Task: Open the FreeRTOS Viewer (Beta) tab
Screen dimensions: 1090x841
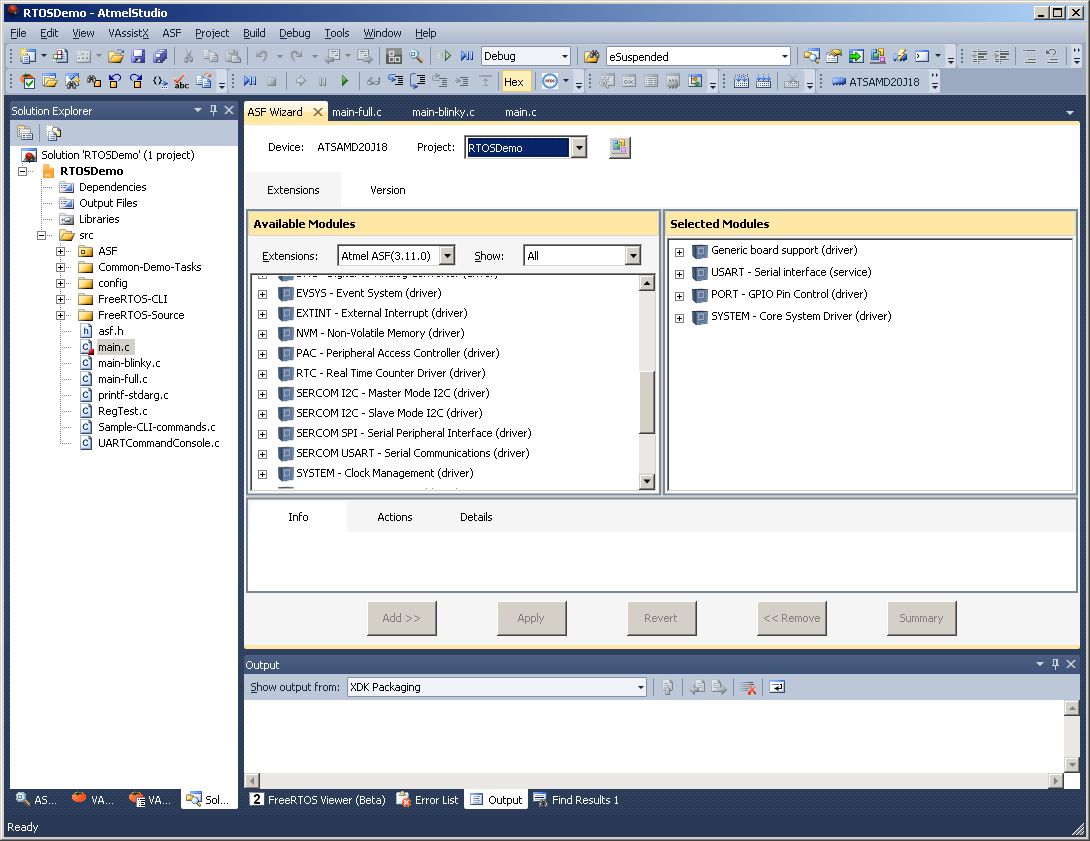Action: pos(318,800)
